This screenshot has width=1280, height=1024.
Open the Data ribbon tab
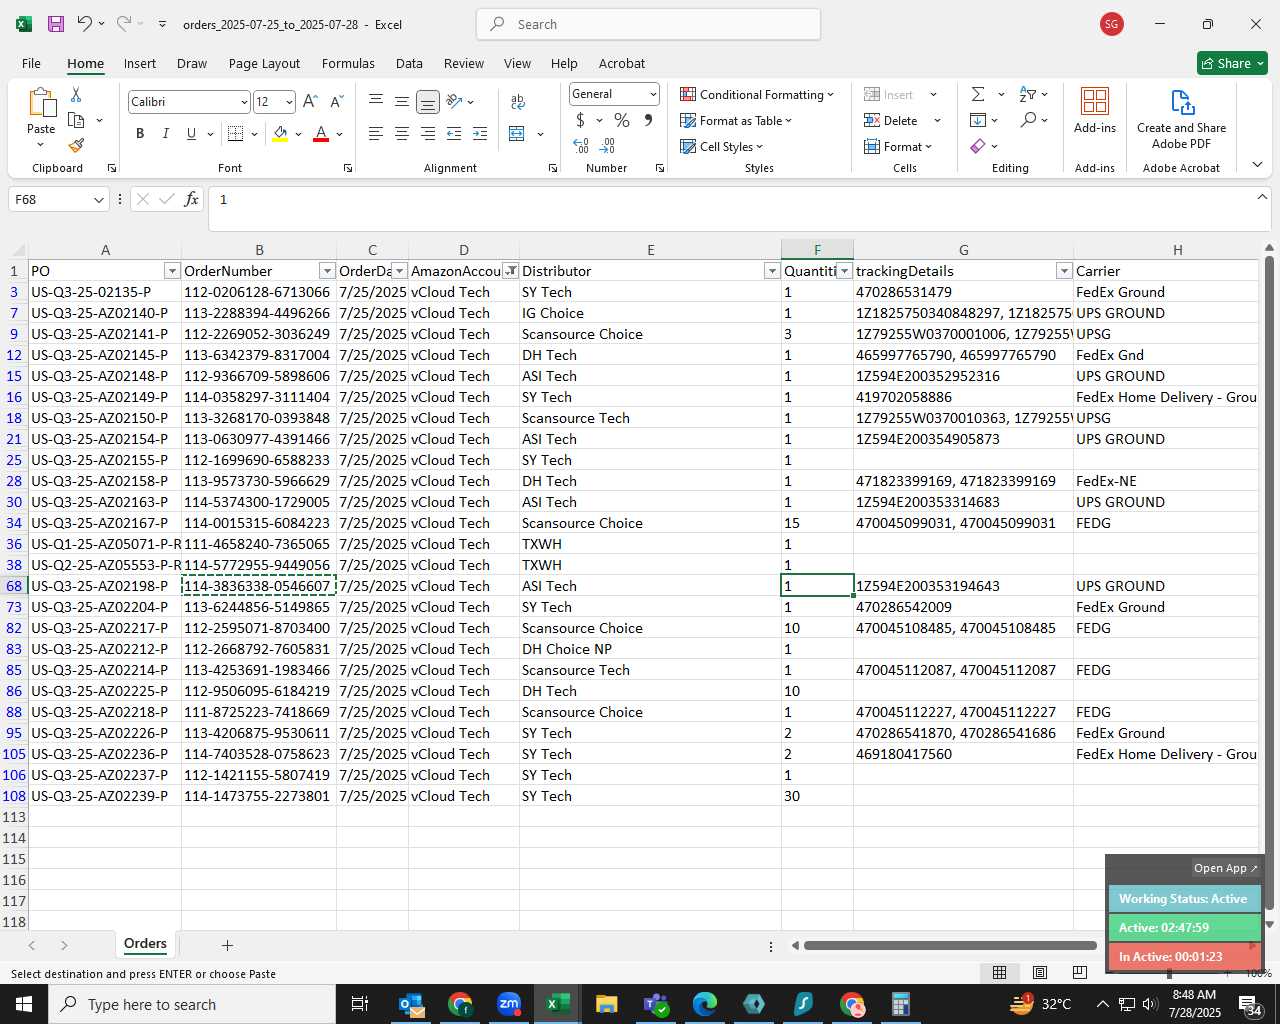[409, 63]
